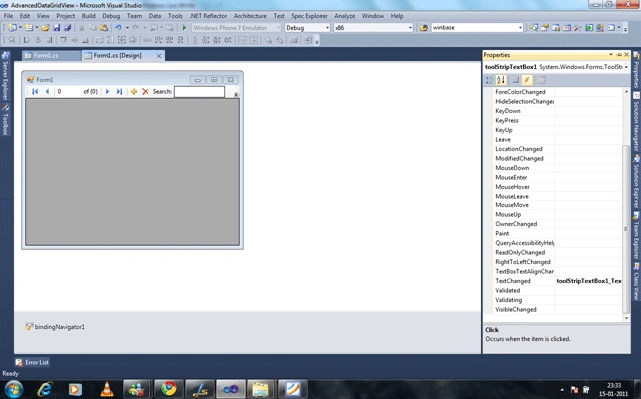Select the KeyDown event row
Image resolution: width=641 pixels, height=399 pixels.
(558, 111)
